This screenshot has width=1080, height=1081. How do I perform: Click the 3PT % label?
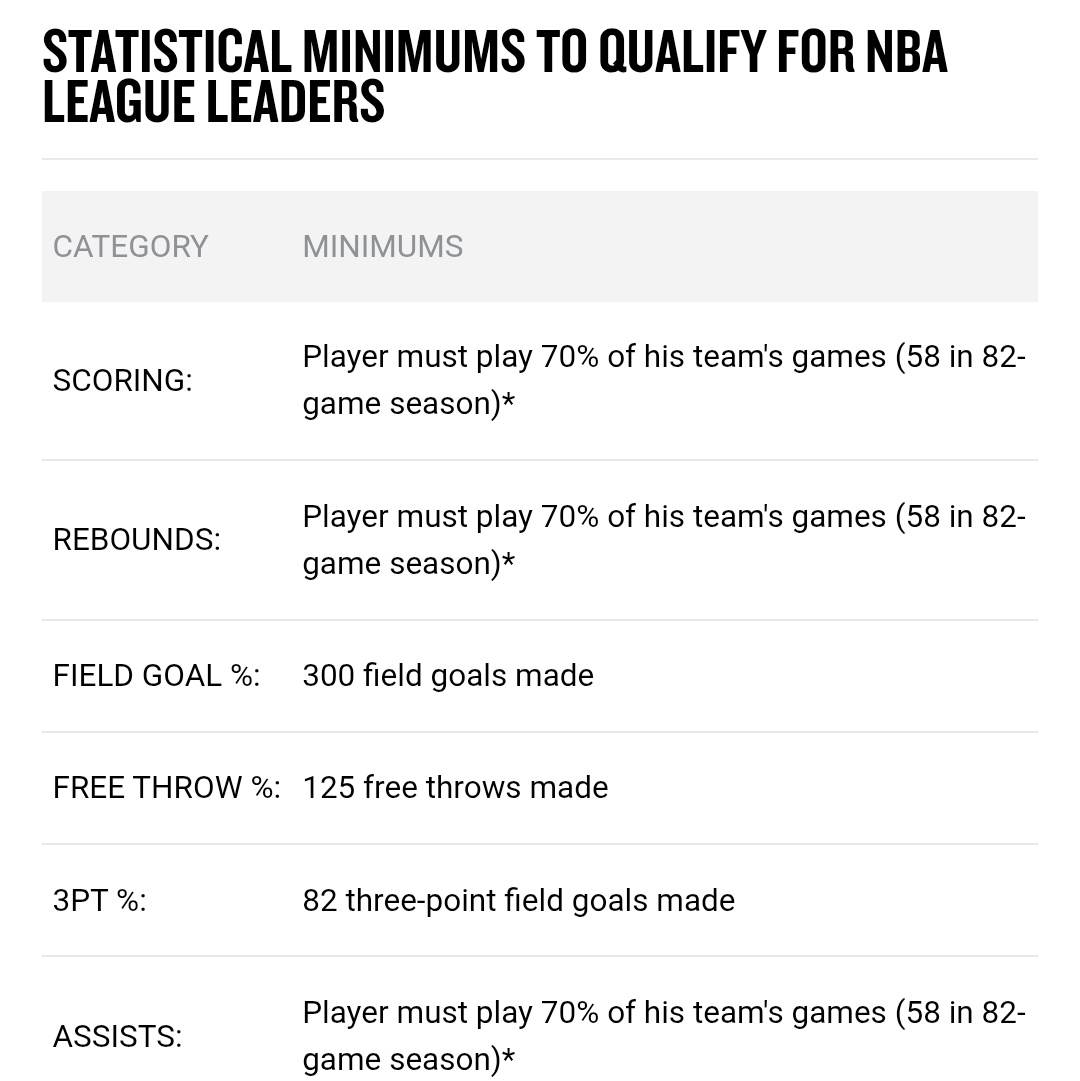(x=100, y=900)
